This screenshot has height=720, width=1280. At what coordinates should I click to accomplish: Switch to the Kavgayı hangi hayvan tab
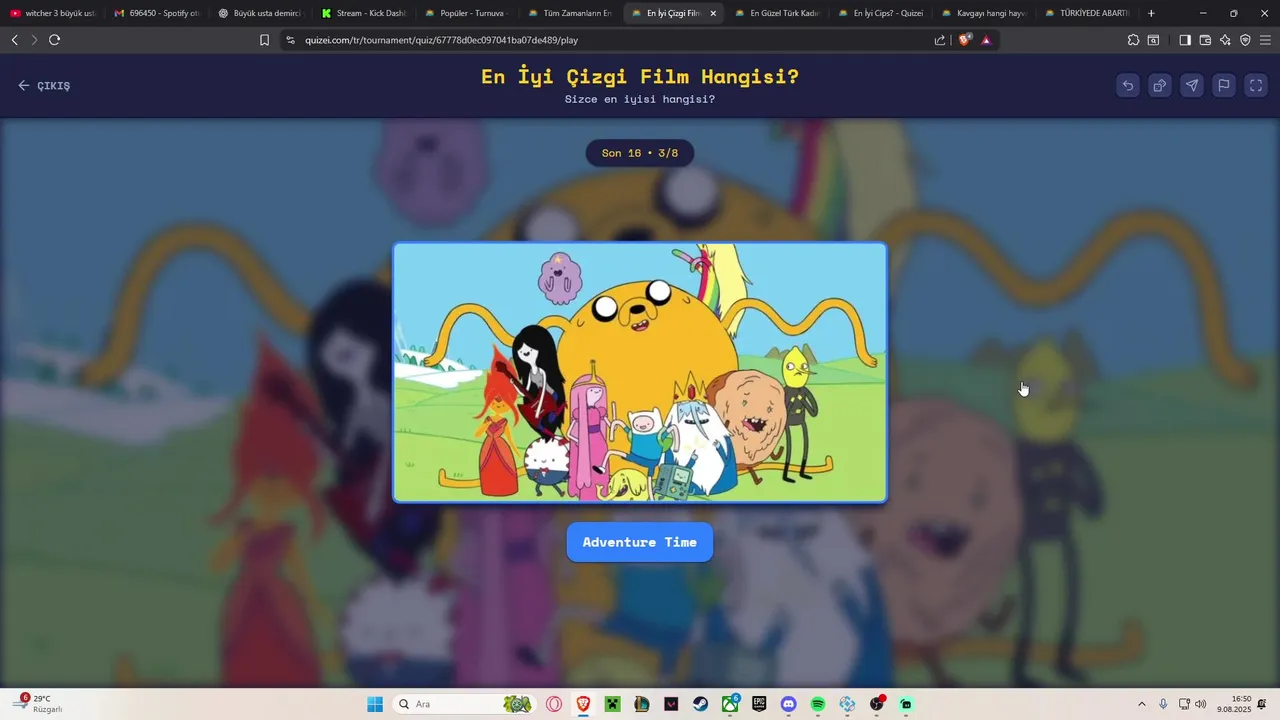(984, 13)
